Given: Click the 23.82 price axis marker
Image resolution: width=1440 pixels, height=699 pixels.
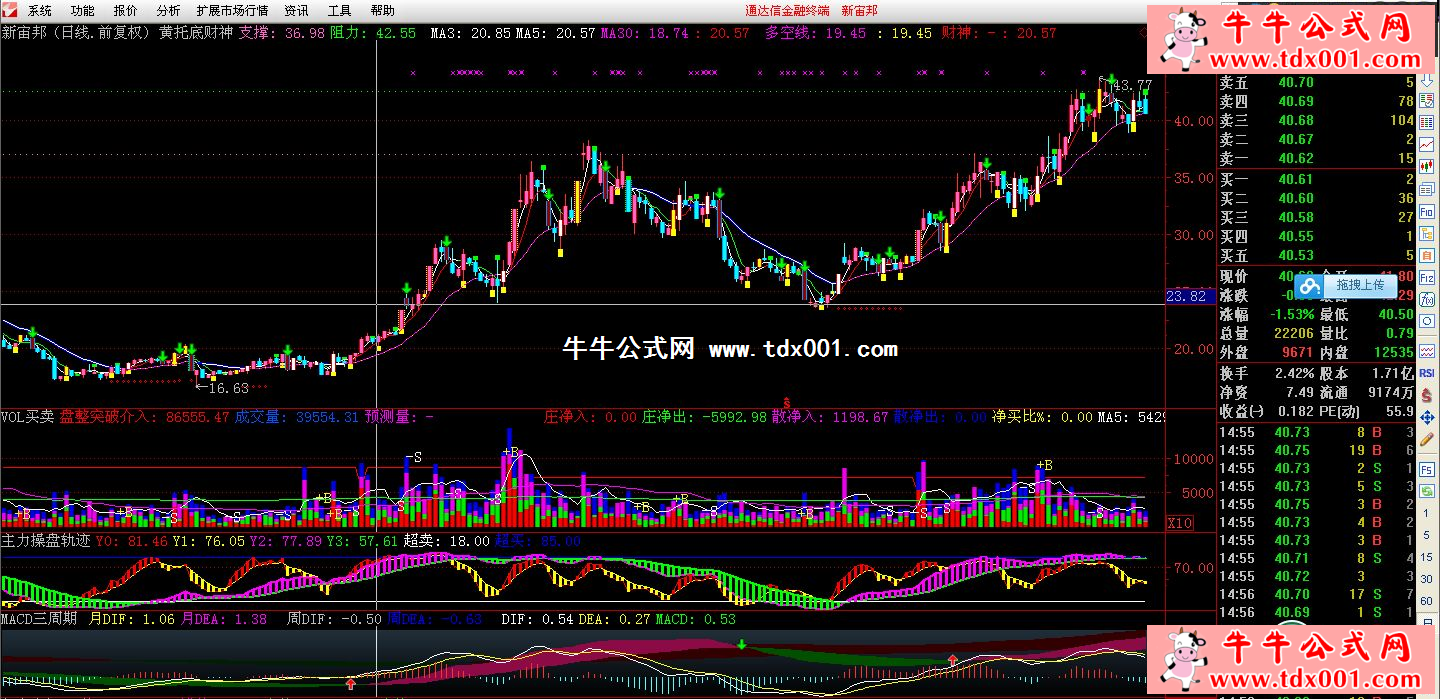Looking at the screenshot, I should [1187, 297].
